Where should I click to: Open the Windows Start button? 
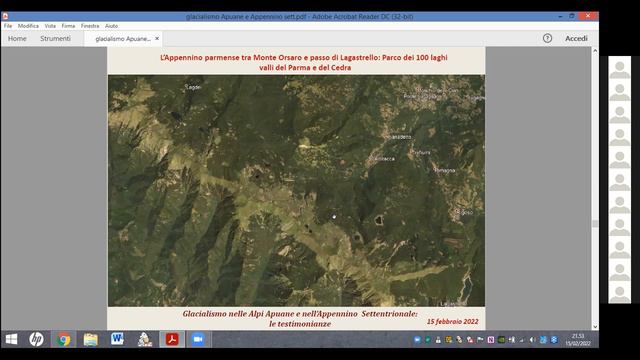[x=11, y=339]
